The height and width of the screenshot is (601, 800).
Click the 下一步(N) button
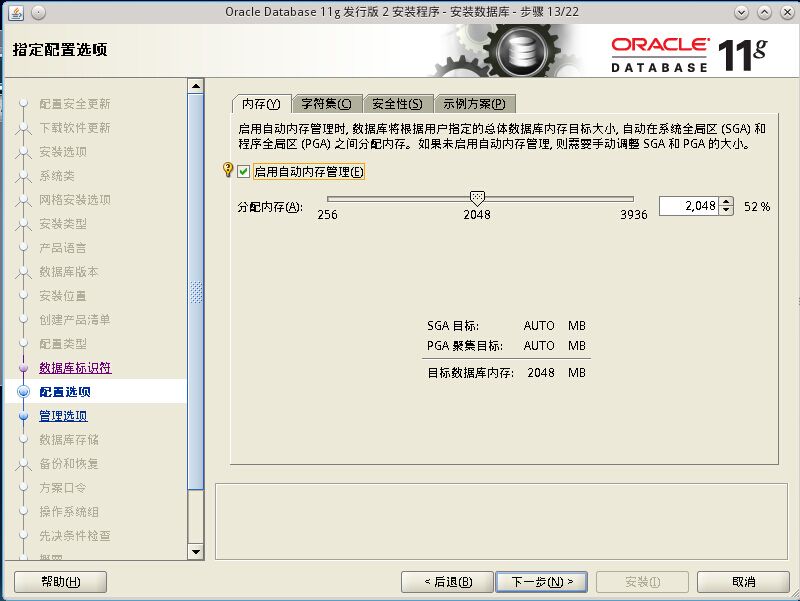coord(542,582)
